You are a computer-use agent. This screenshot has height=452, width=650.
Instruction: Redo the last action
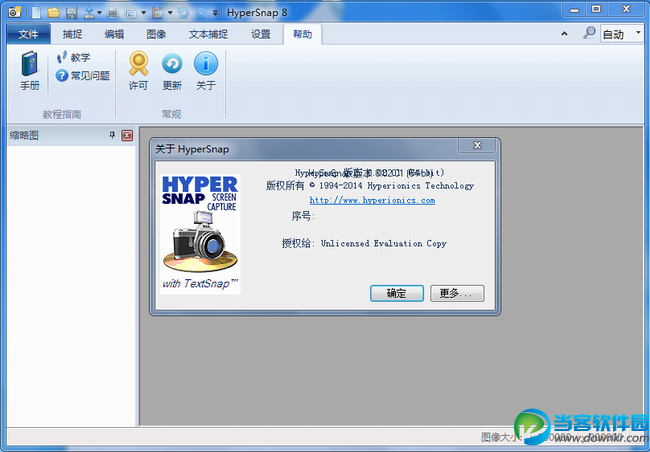tap(201, 13)
